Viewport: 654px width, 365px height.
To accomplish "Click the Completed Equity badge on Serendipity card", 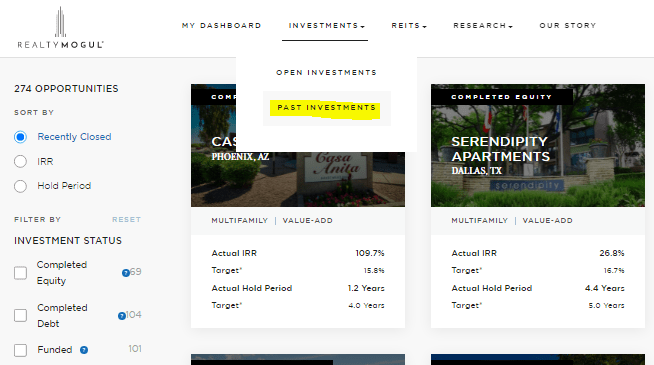I will click(501, 97).
